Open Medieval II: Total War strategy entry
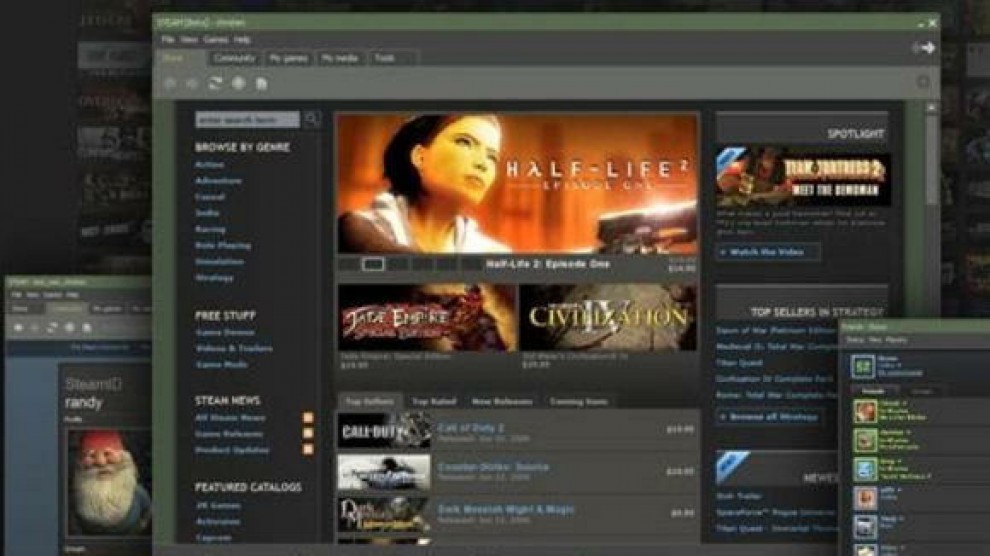This screenshot has width=990, height=556. coord(777,346)
